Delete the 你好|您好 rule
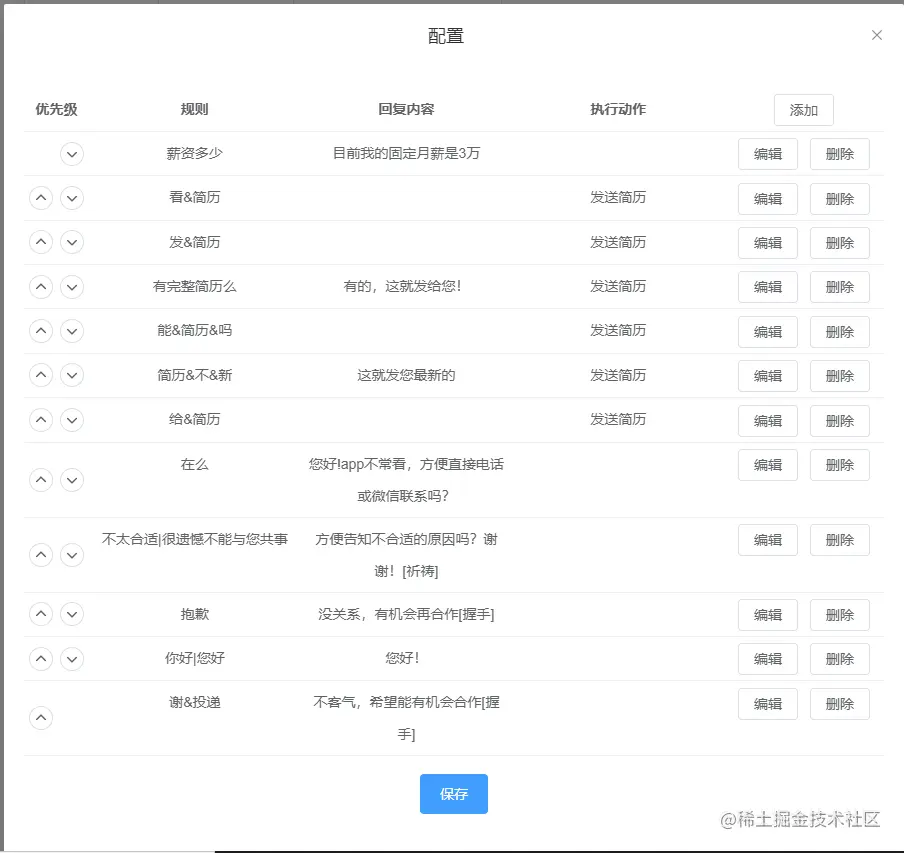Image resolution: width=904 pixels, height=853 pixels. (839, 659)
